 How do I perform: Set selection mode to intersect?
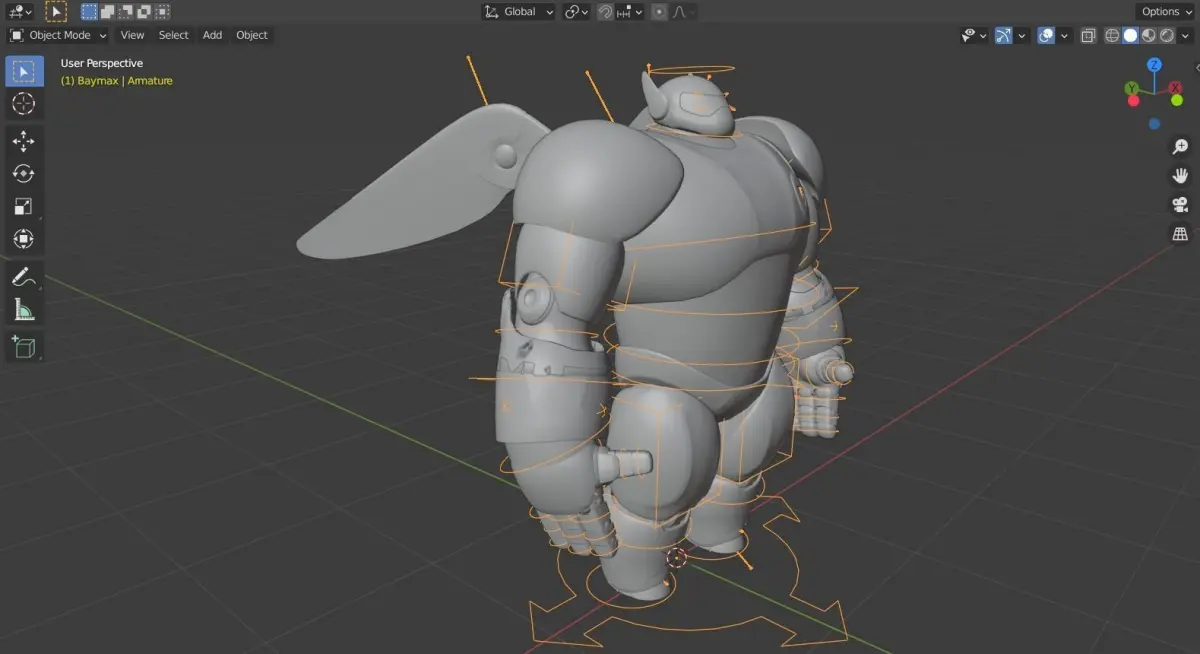pyautogui.click(x=162, y=12)
